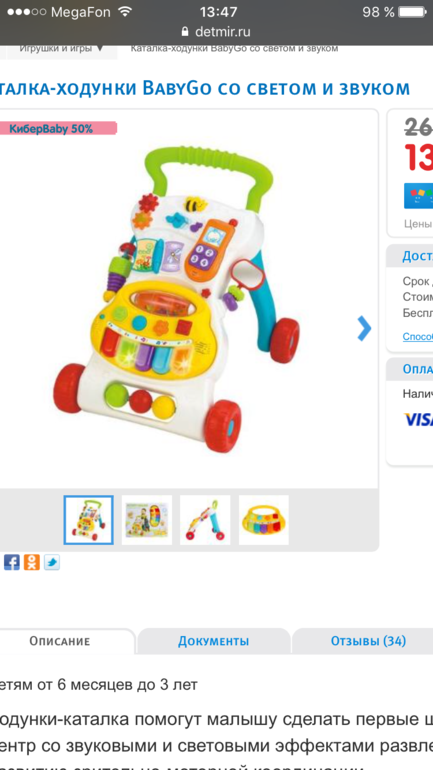Show next product photo with blue arrow
Screen dimensions: 433x770
click(364, 329)
